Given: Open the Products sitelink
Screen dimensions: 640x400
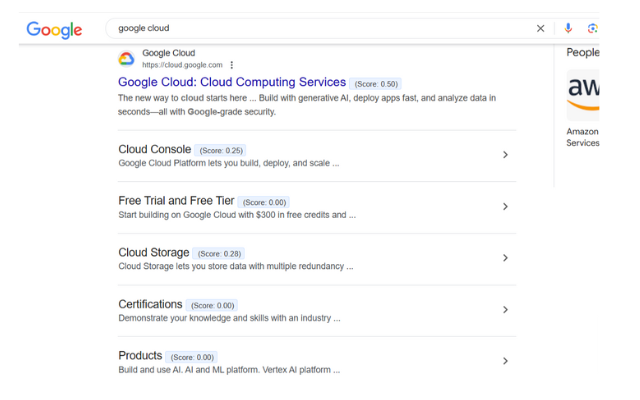Looking at the screenshot, I should tap(140, 356).
